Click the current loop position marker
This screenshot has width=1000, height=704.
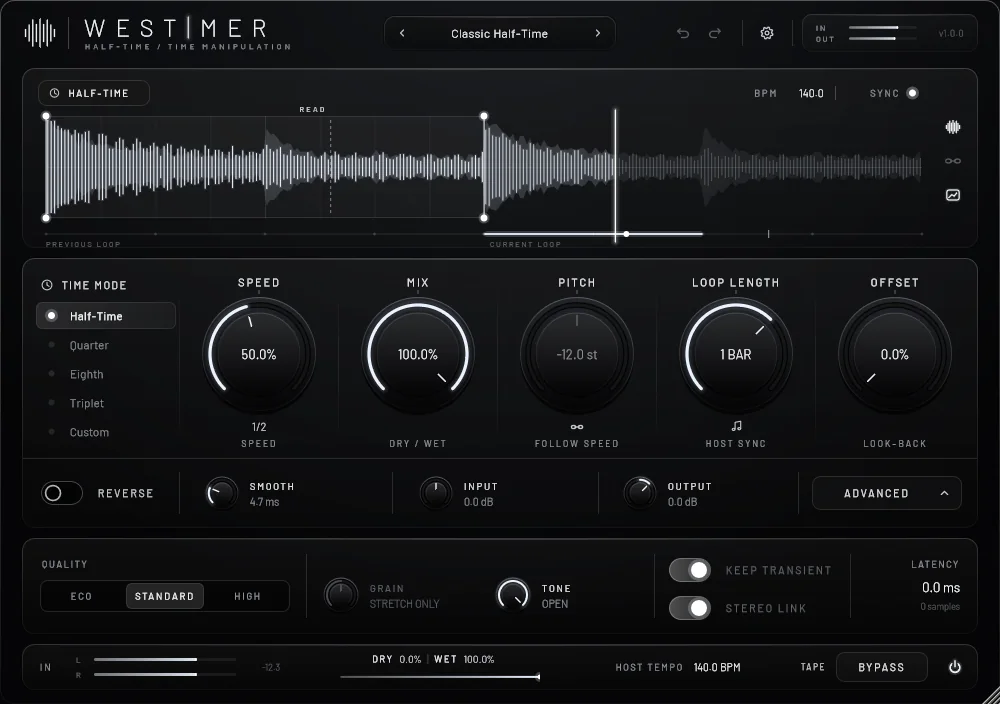[626, 234]
